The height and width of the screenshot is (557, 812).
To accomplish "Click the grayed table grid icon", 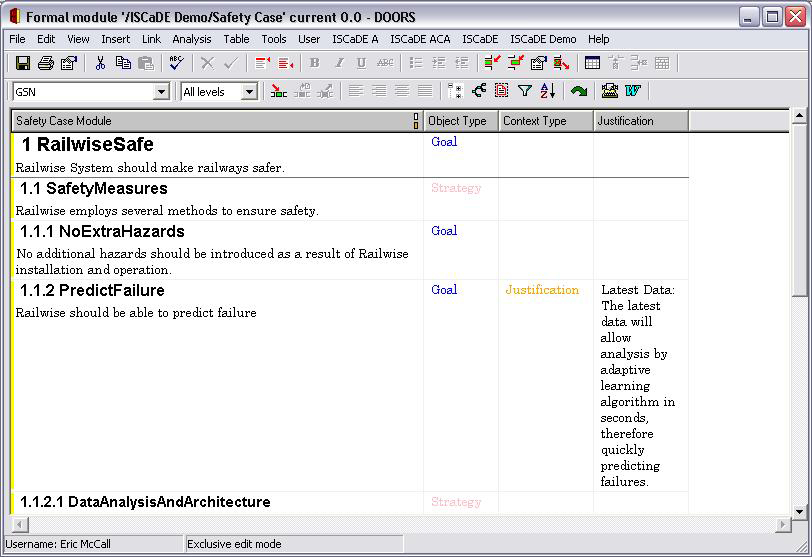I will 662,63.
